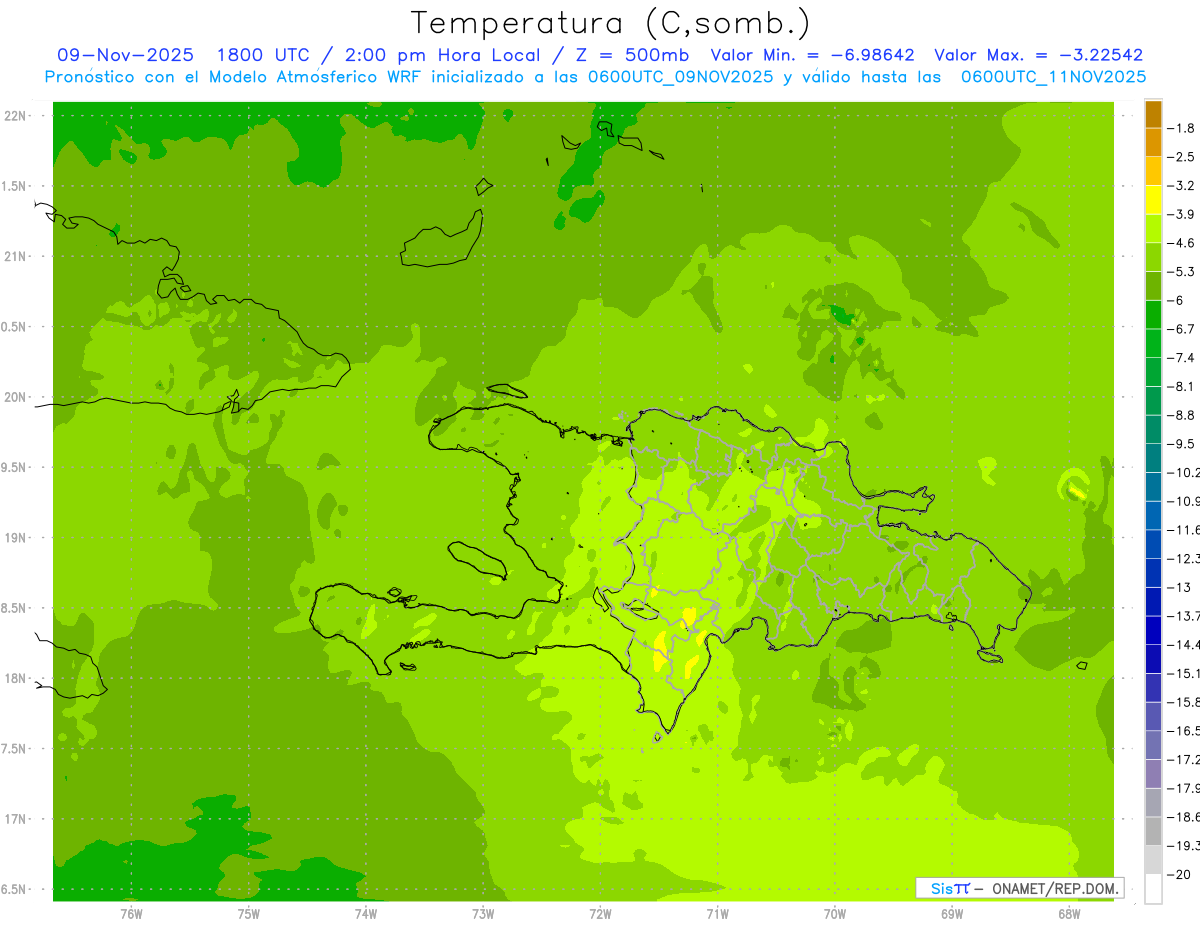Screen dimensions: 1200x927
Task: Click the '1800 UTC' time text
Action: 262,55
